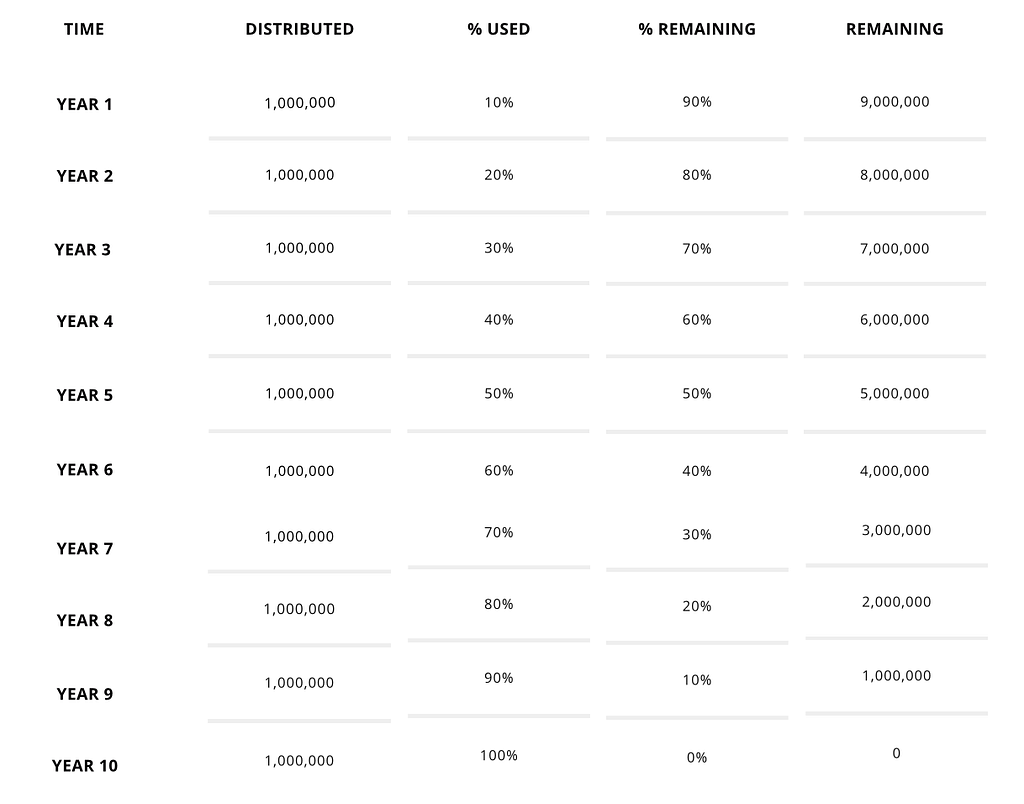Click Year 9 remaining value 1,000,000
Viewport: 1024px width, 804px height.
pos(897,676)
